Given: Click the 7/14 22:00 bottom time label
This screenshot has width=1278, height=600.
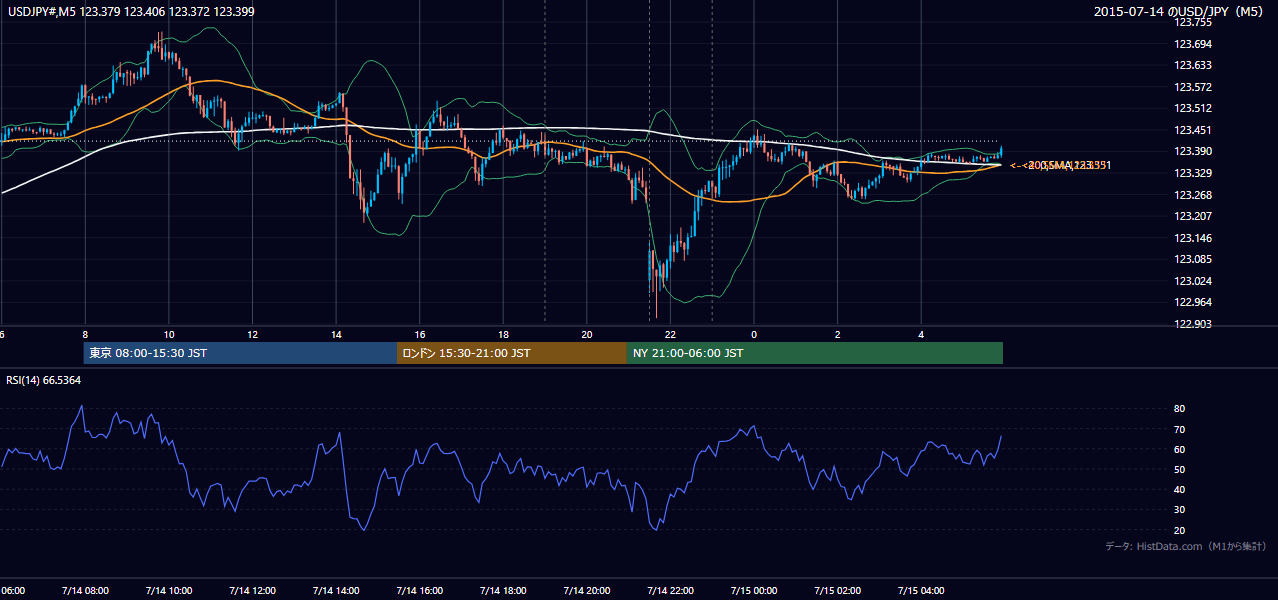Looking at the screenshot, I should (x=670, y=590).
